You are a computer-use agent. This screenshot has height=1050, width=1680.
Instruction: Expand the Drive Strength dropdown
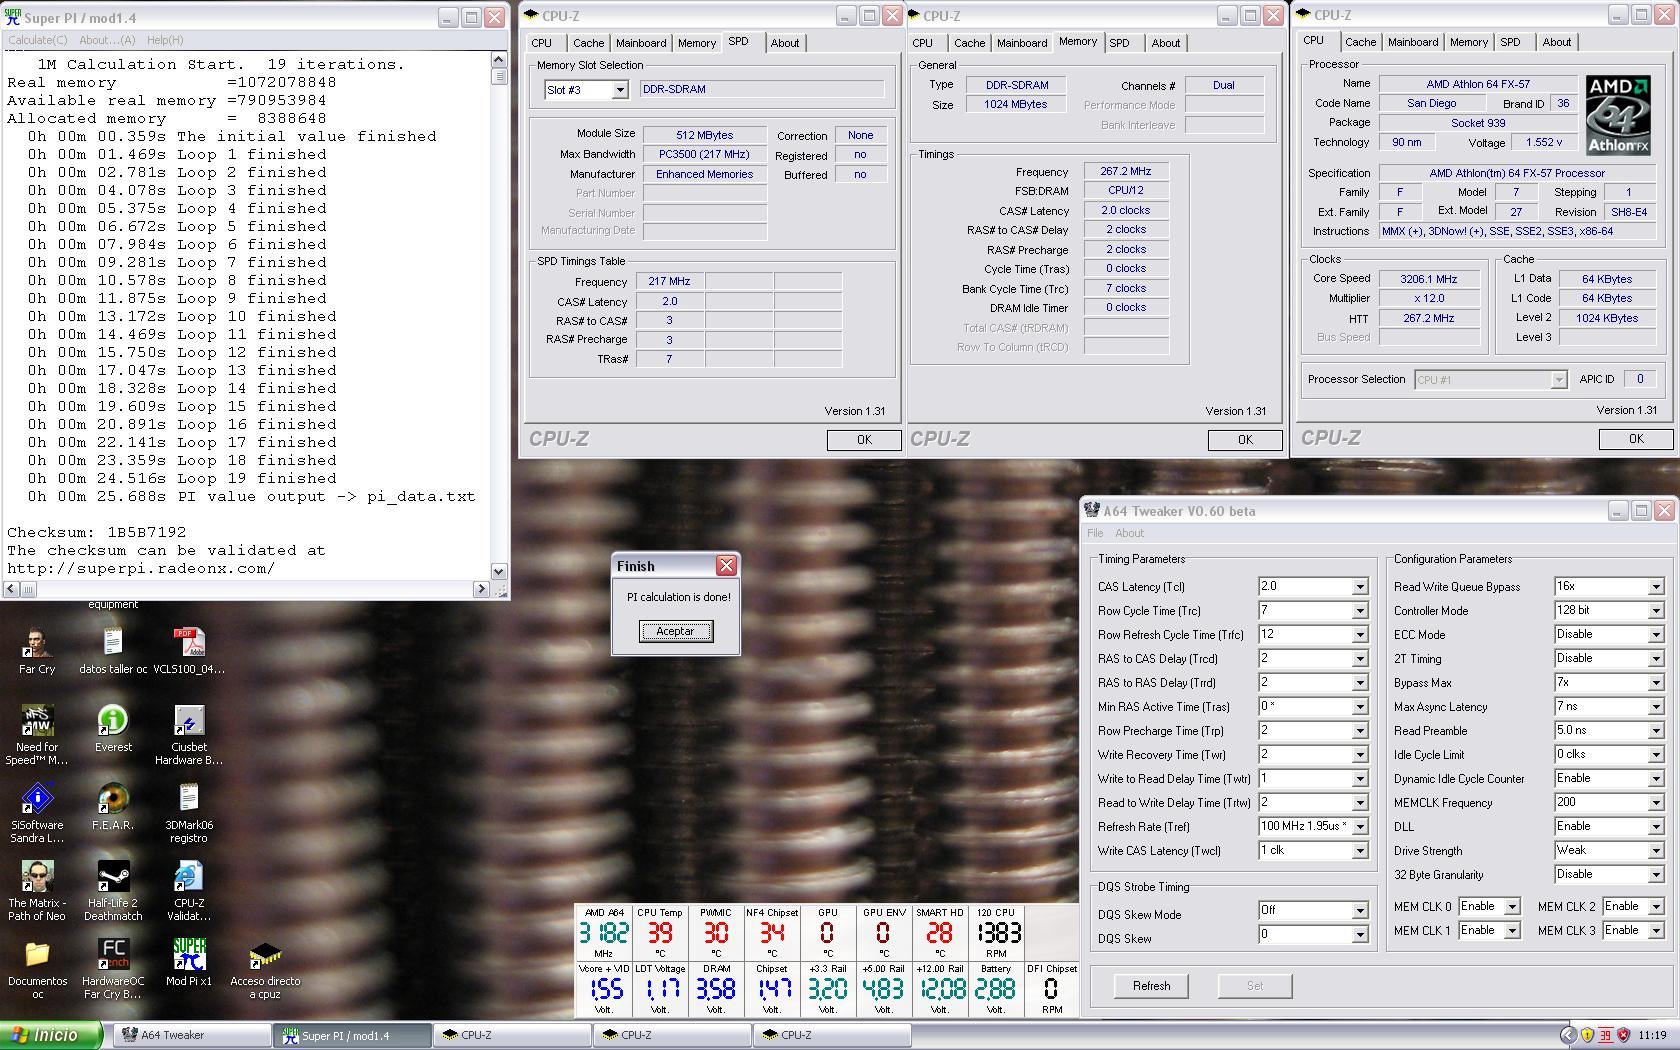click(x=1656, y=851)
